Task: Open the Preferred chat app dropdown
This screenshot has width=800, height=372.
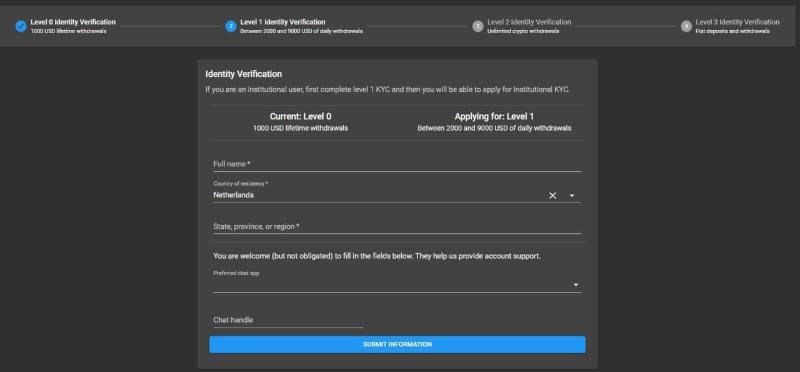Action: pos(397,284)
